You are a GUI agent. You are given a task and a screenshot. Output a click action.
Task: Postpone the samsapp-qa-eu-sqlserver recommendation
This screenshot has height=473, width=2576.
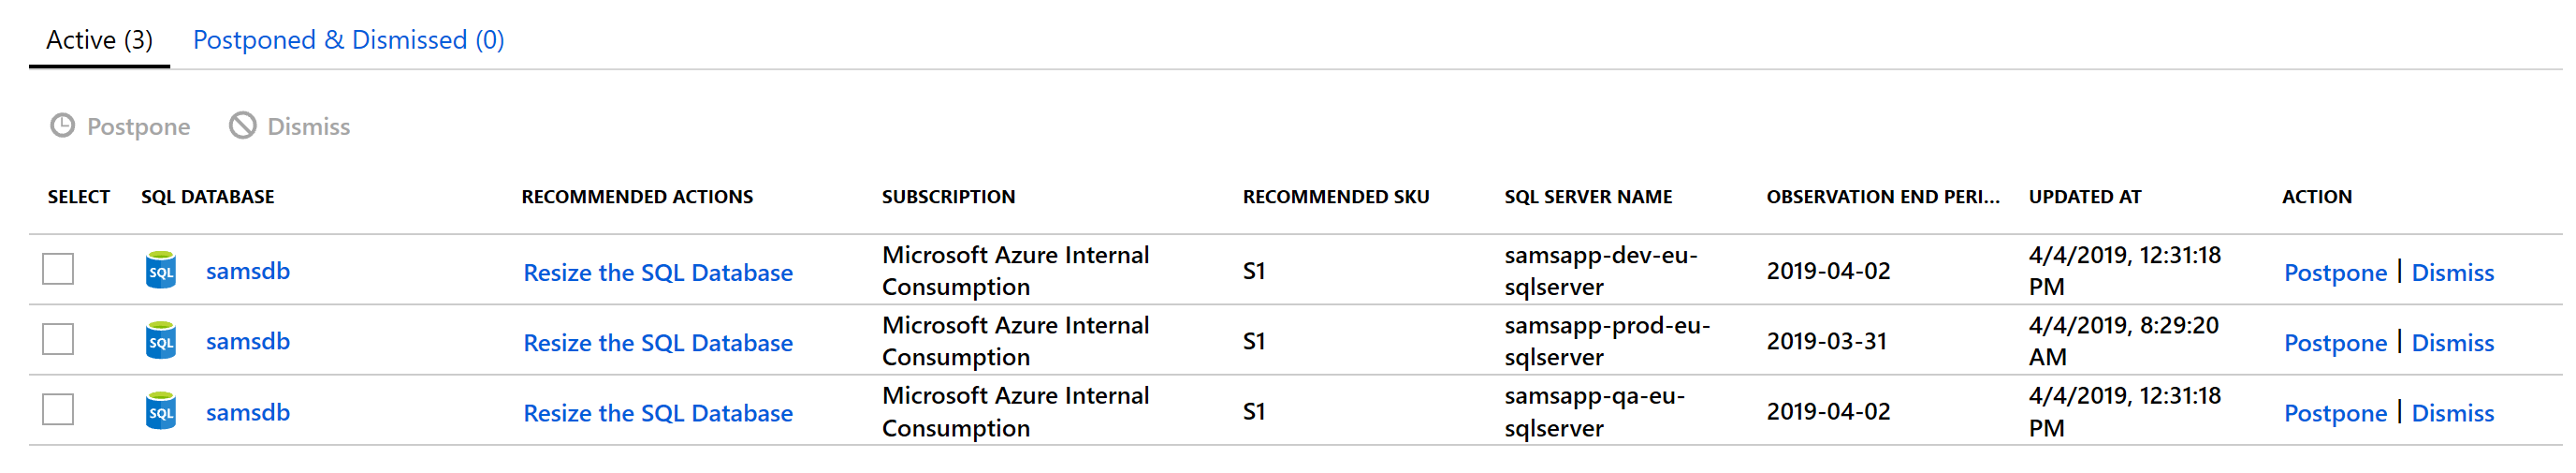(2335, 413)
